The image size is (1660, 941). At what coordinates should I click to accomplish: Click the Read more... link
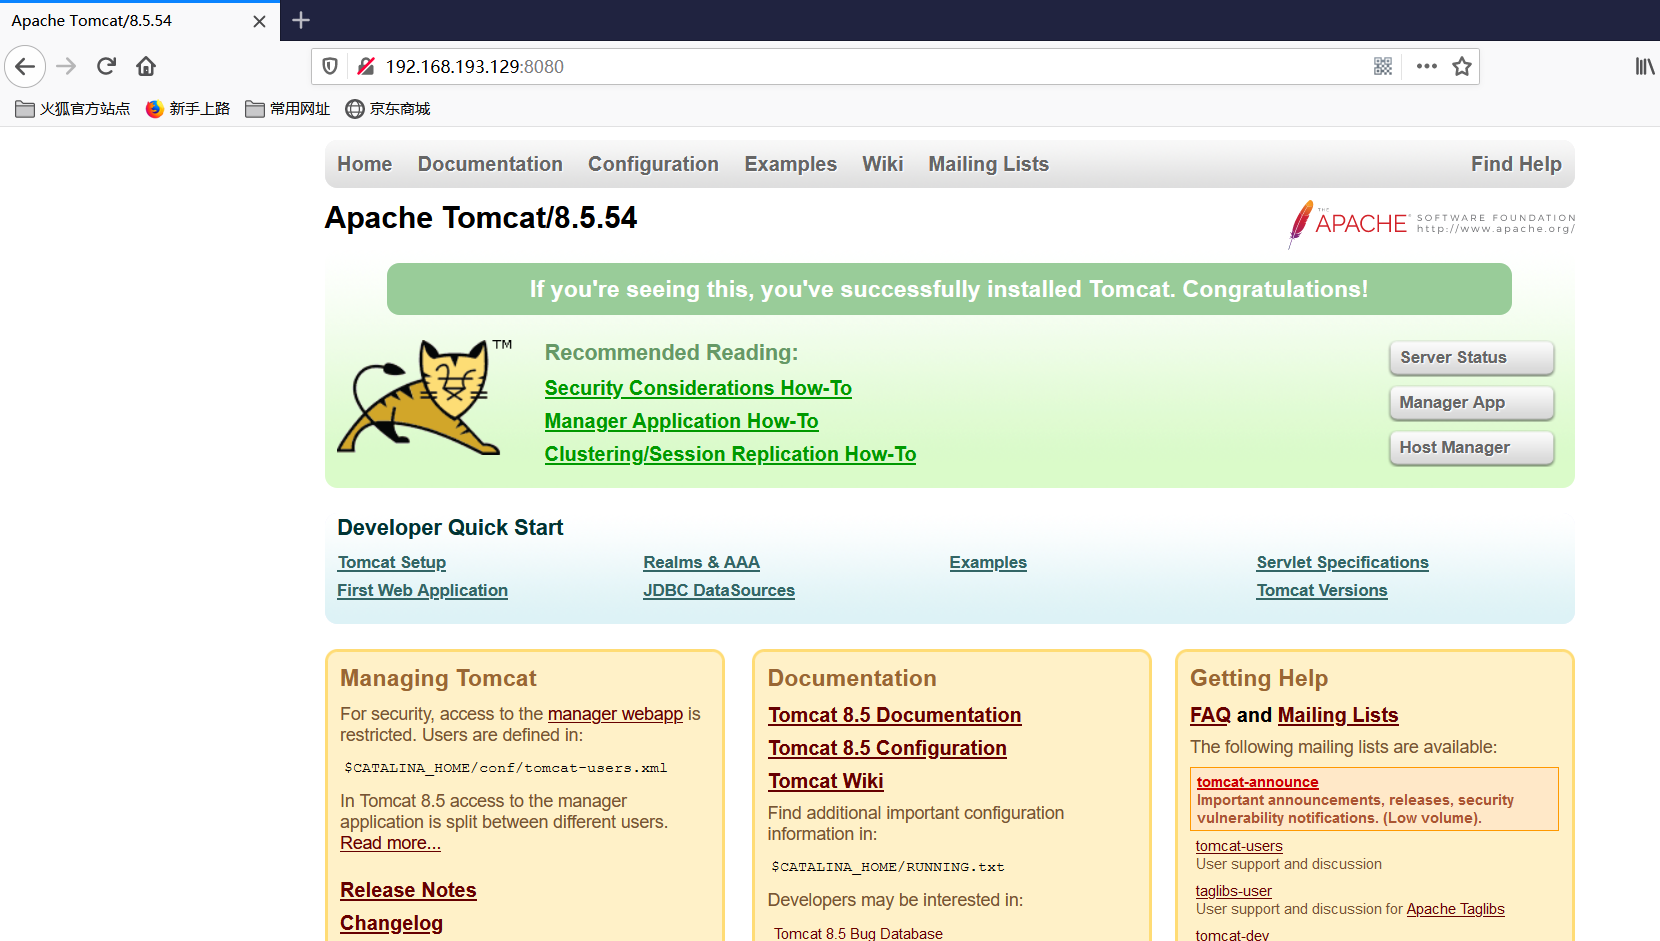click(x=390, y=843)
